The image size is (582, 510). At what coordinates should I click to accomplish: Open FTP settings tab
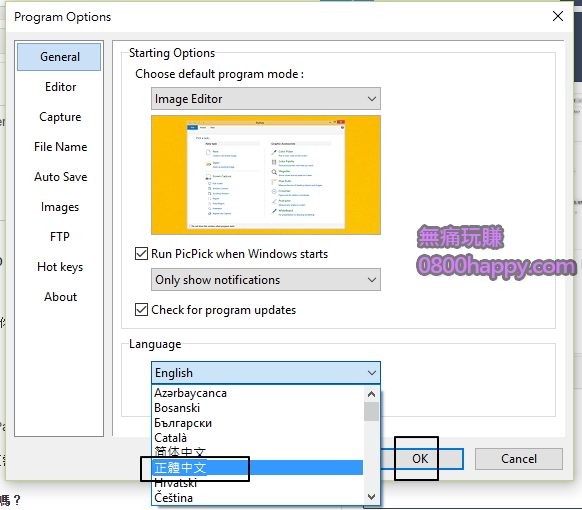click(60, 236)
